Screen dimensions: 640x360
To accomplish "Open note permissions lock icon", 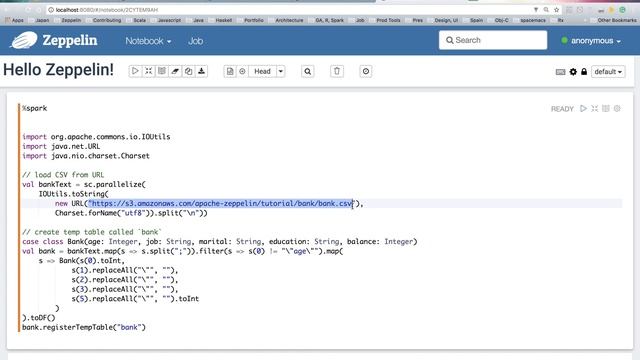I will pyautogui.click(x=584, y=72).
